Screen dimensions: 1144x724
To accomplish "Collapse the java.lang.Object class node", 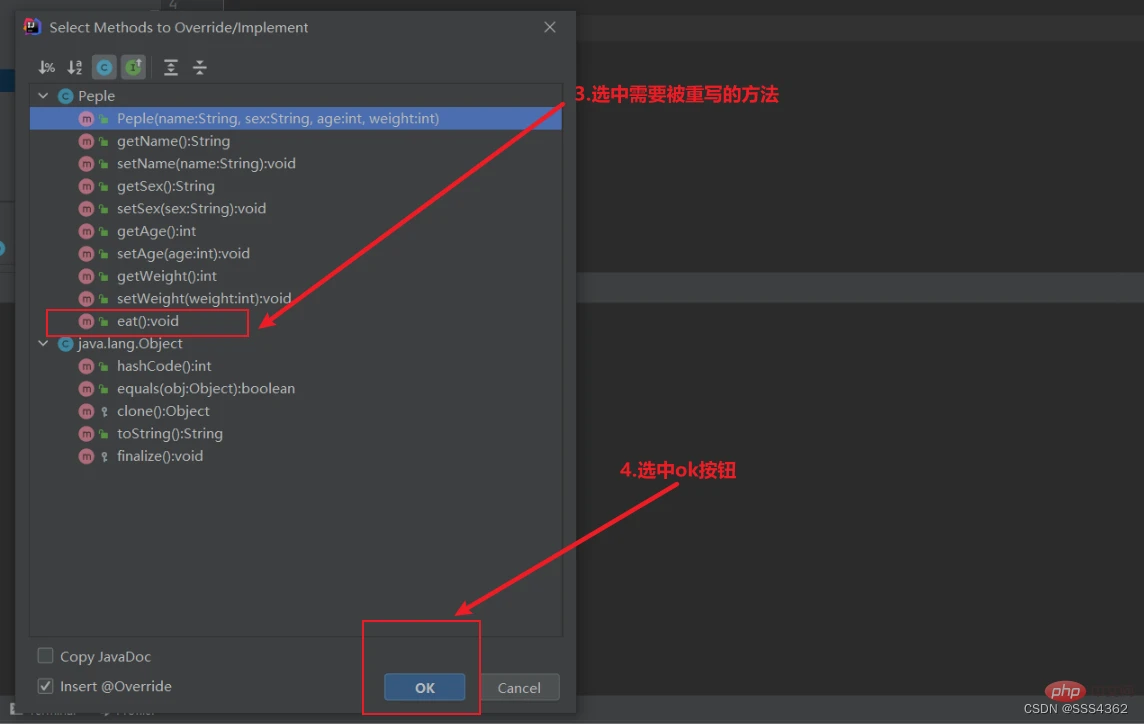I will click(x=43, y=343).
